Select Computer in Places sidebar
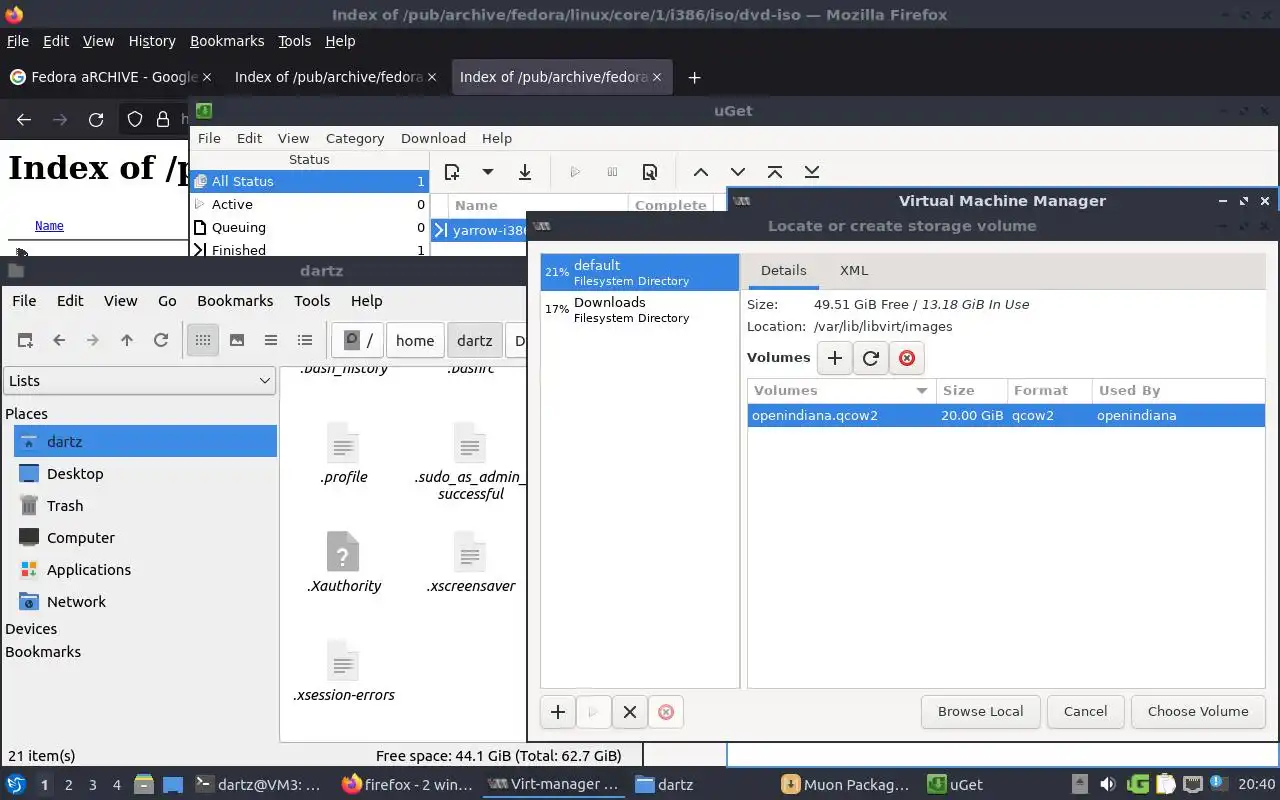 tap(145, 538)
